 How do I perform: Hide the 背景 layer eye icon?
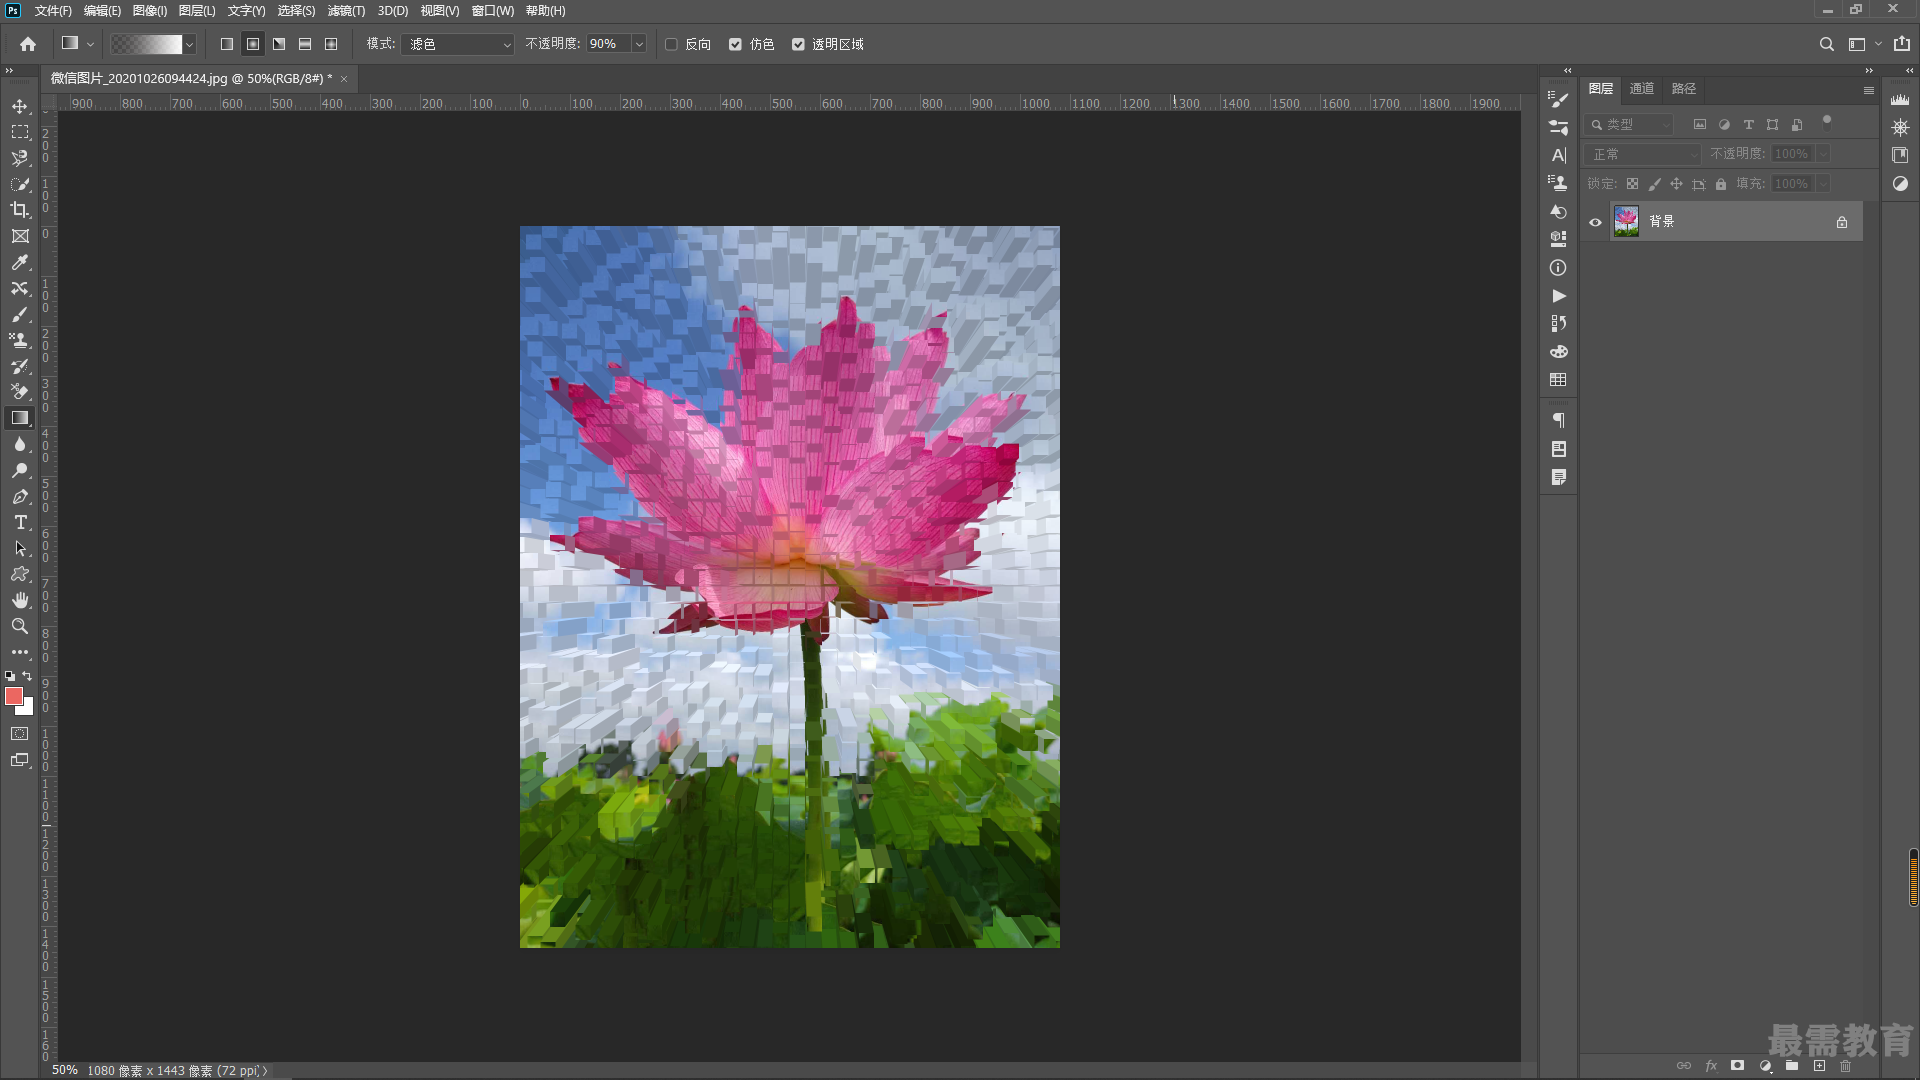tap(1596, 222)
